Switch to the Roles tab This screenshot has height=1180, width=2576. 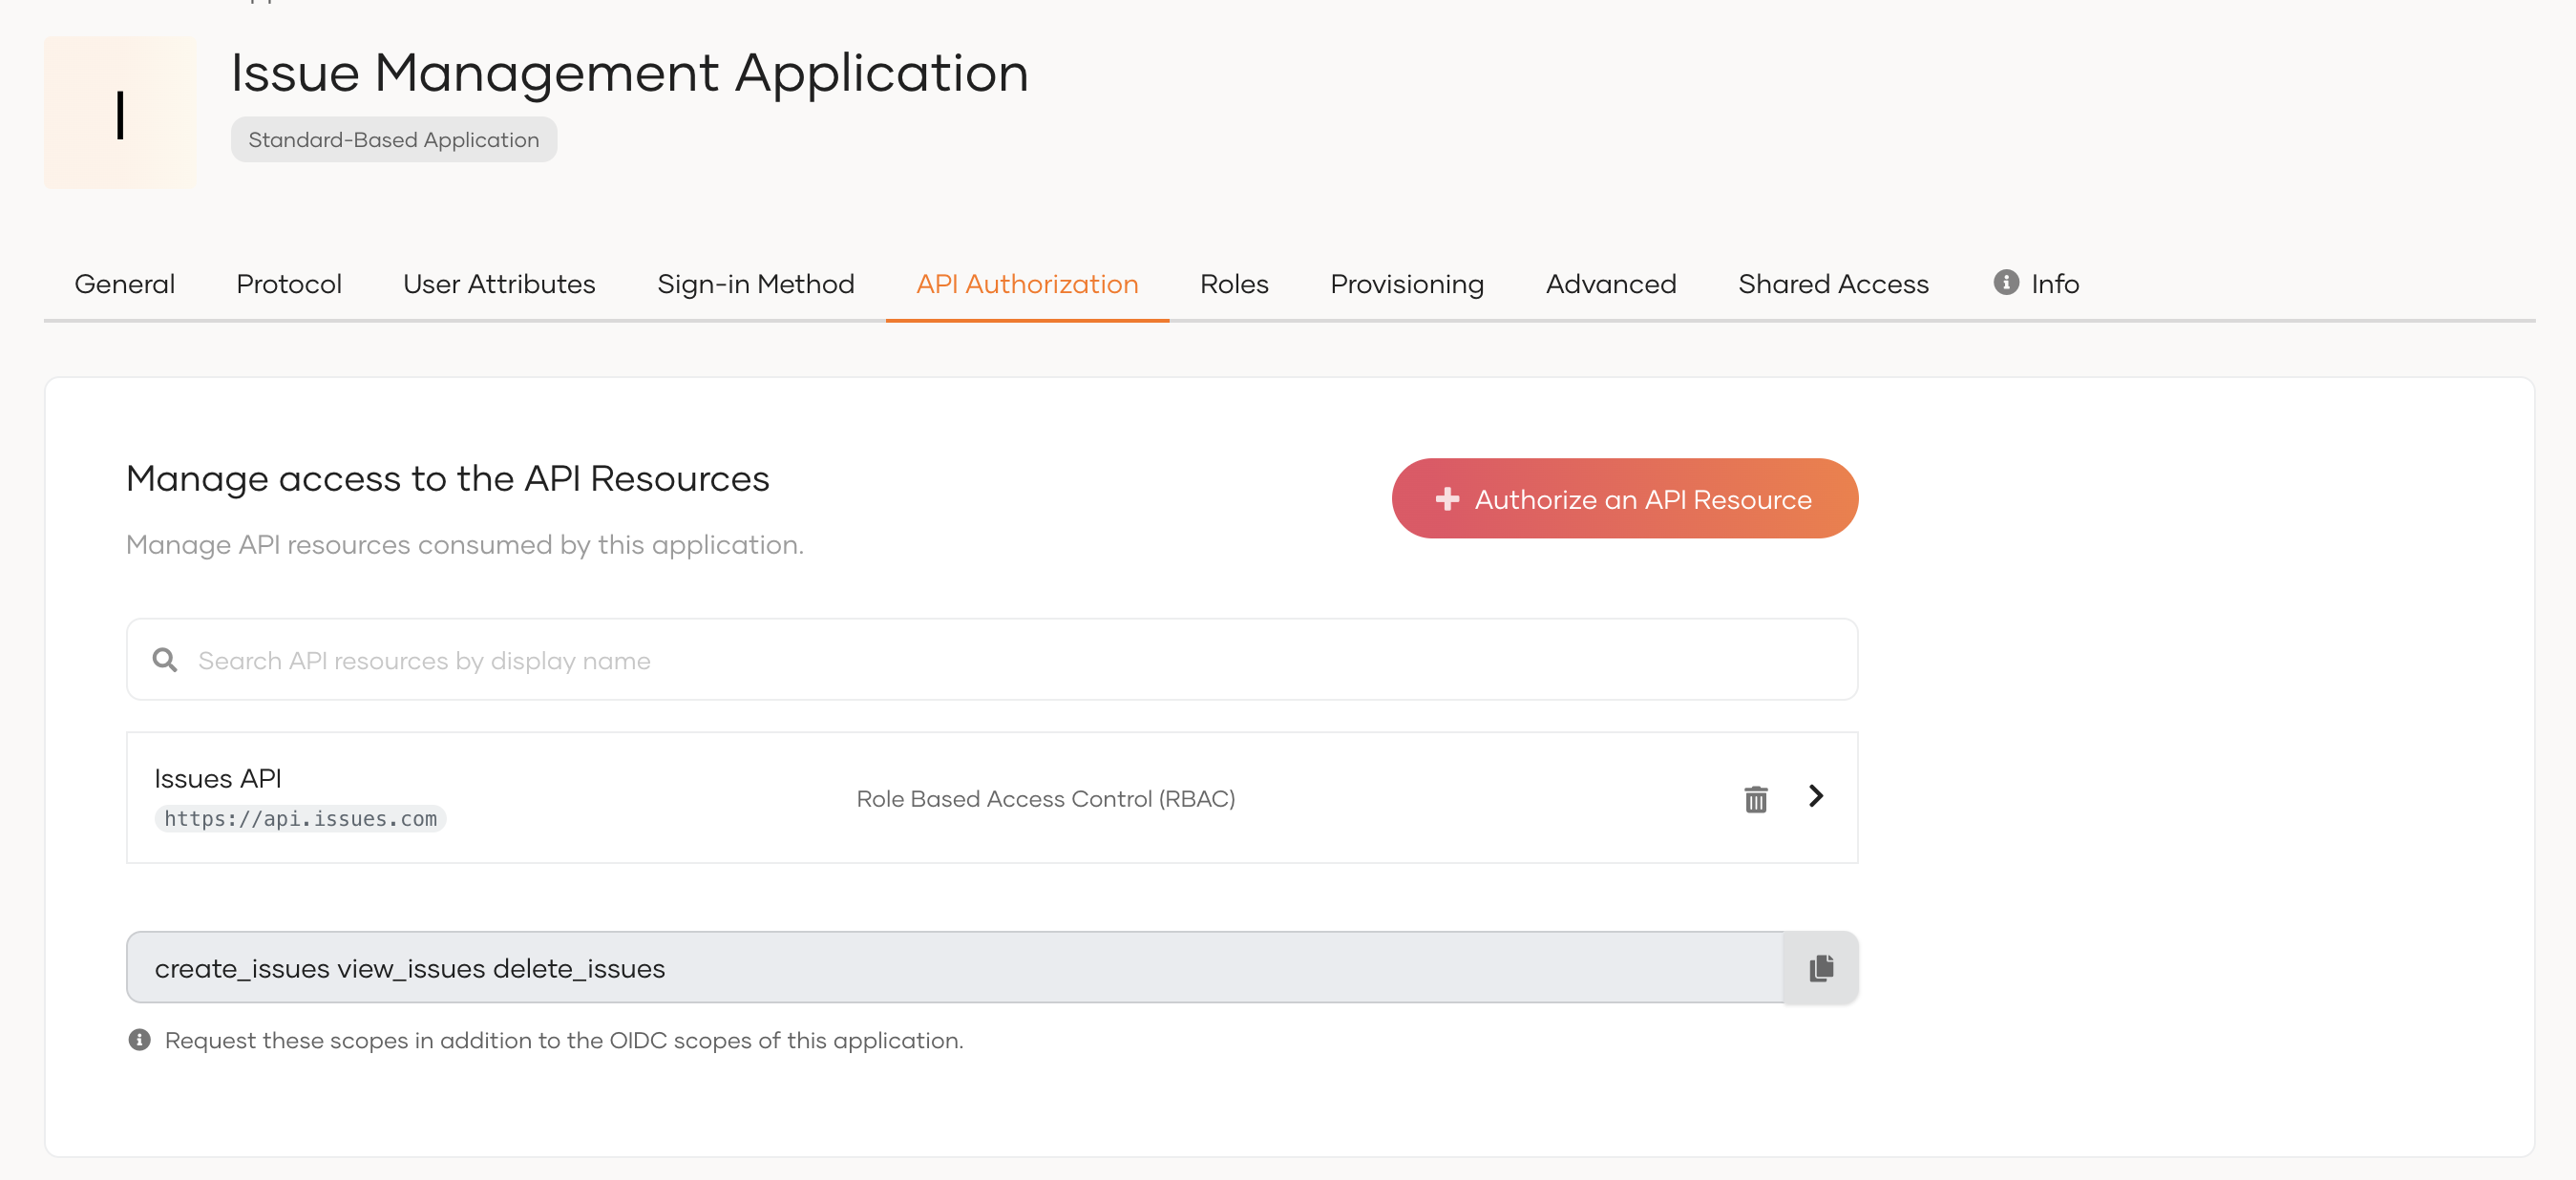(1234, 284)
